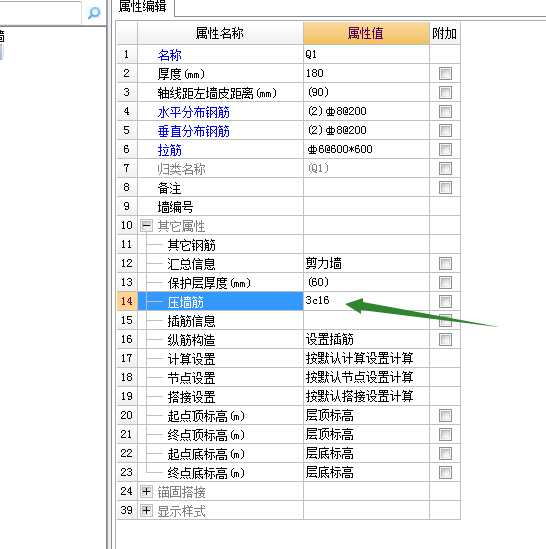
Task: Select the 备注 property row
Action: coord(220,188)
